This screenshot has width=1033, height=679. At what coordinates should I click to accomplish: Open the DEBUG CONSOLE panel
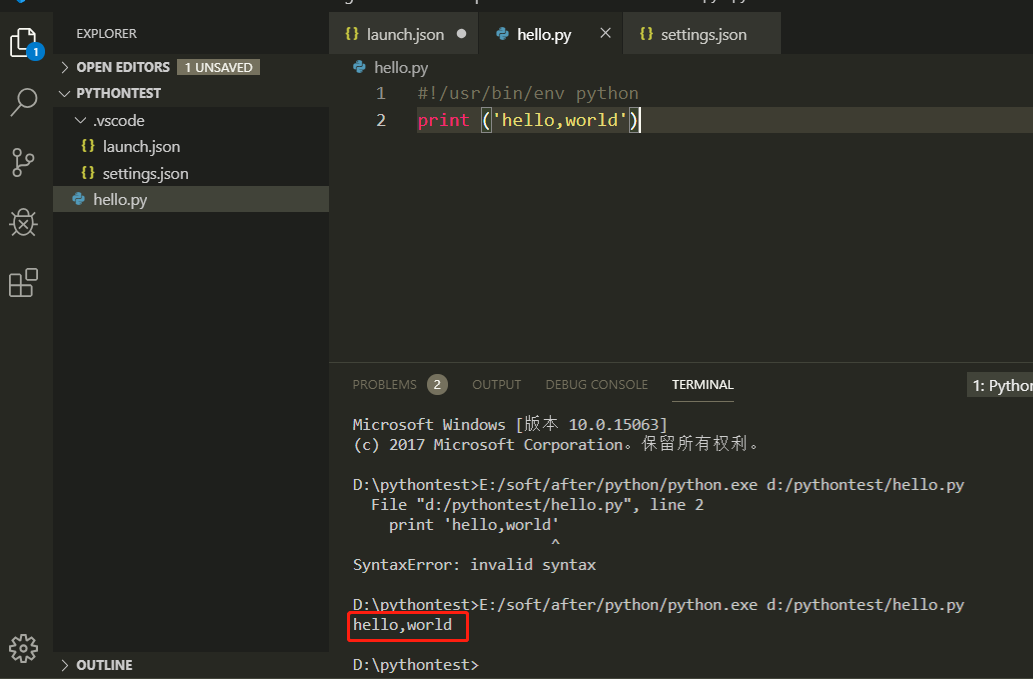(x=596, y=384)
